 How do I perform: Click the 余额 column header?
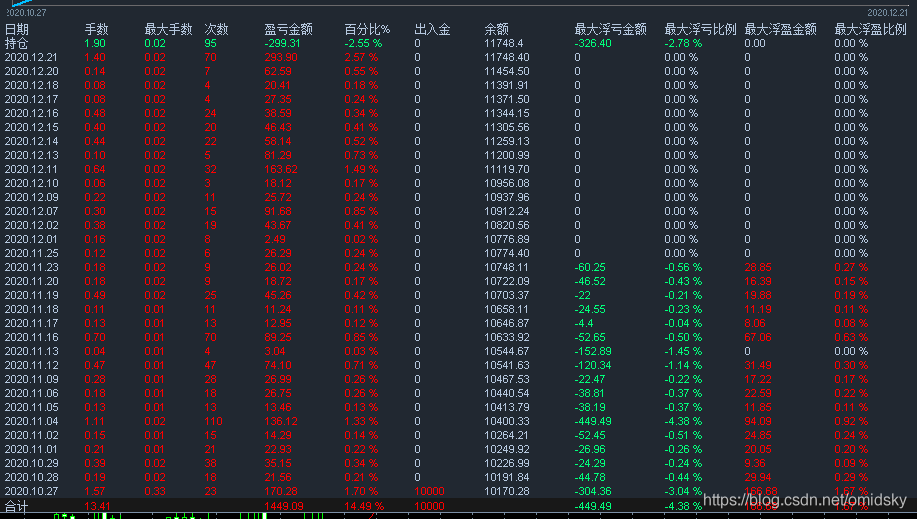[x=497, y=29]
